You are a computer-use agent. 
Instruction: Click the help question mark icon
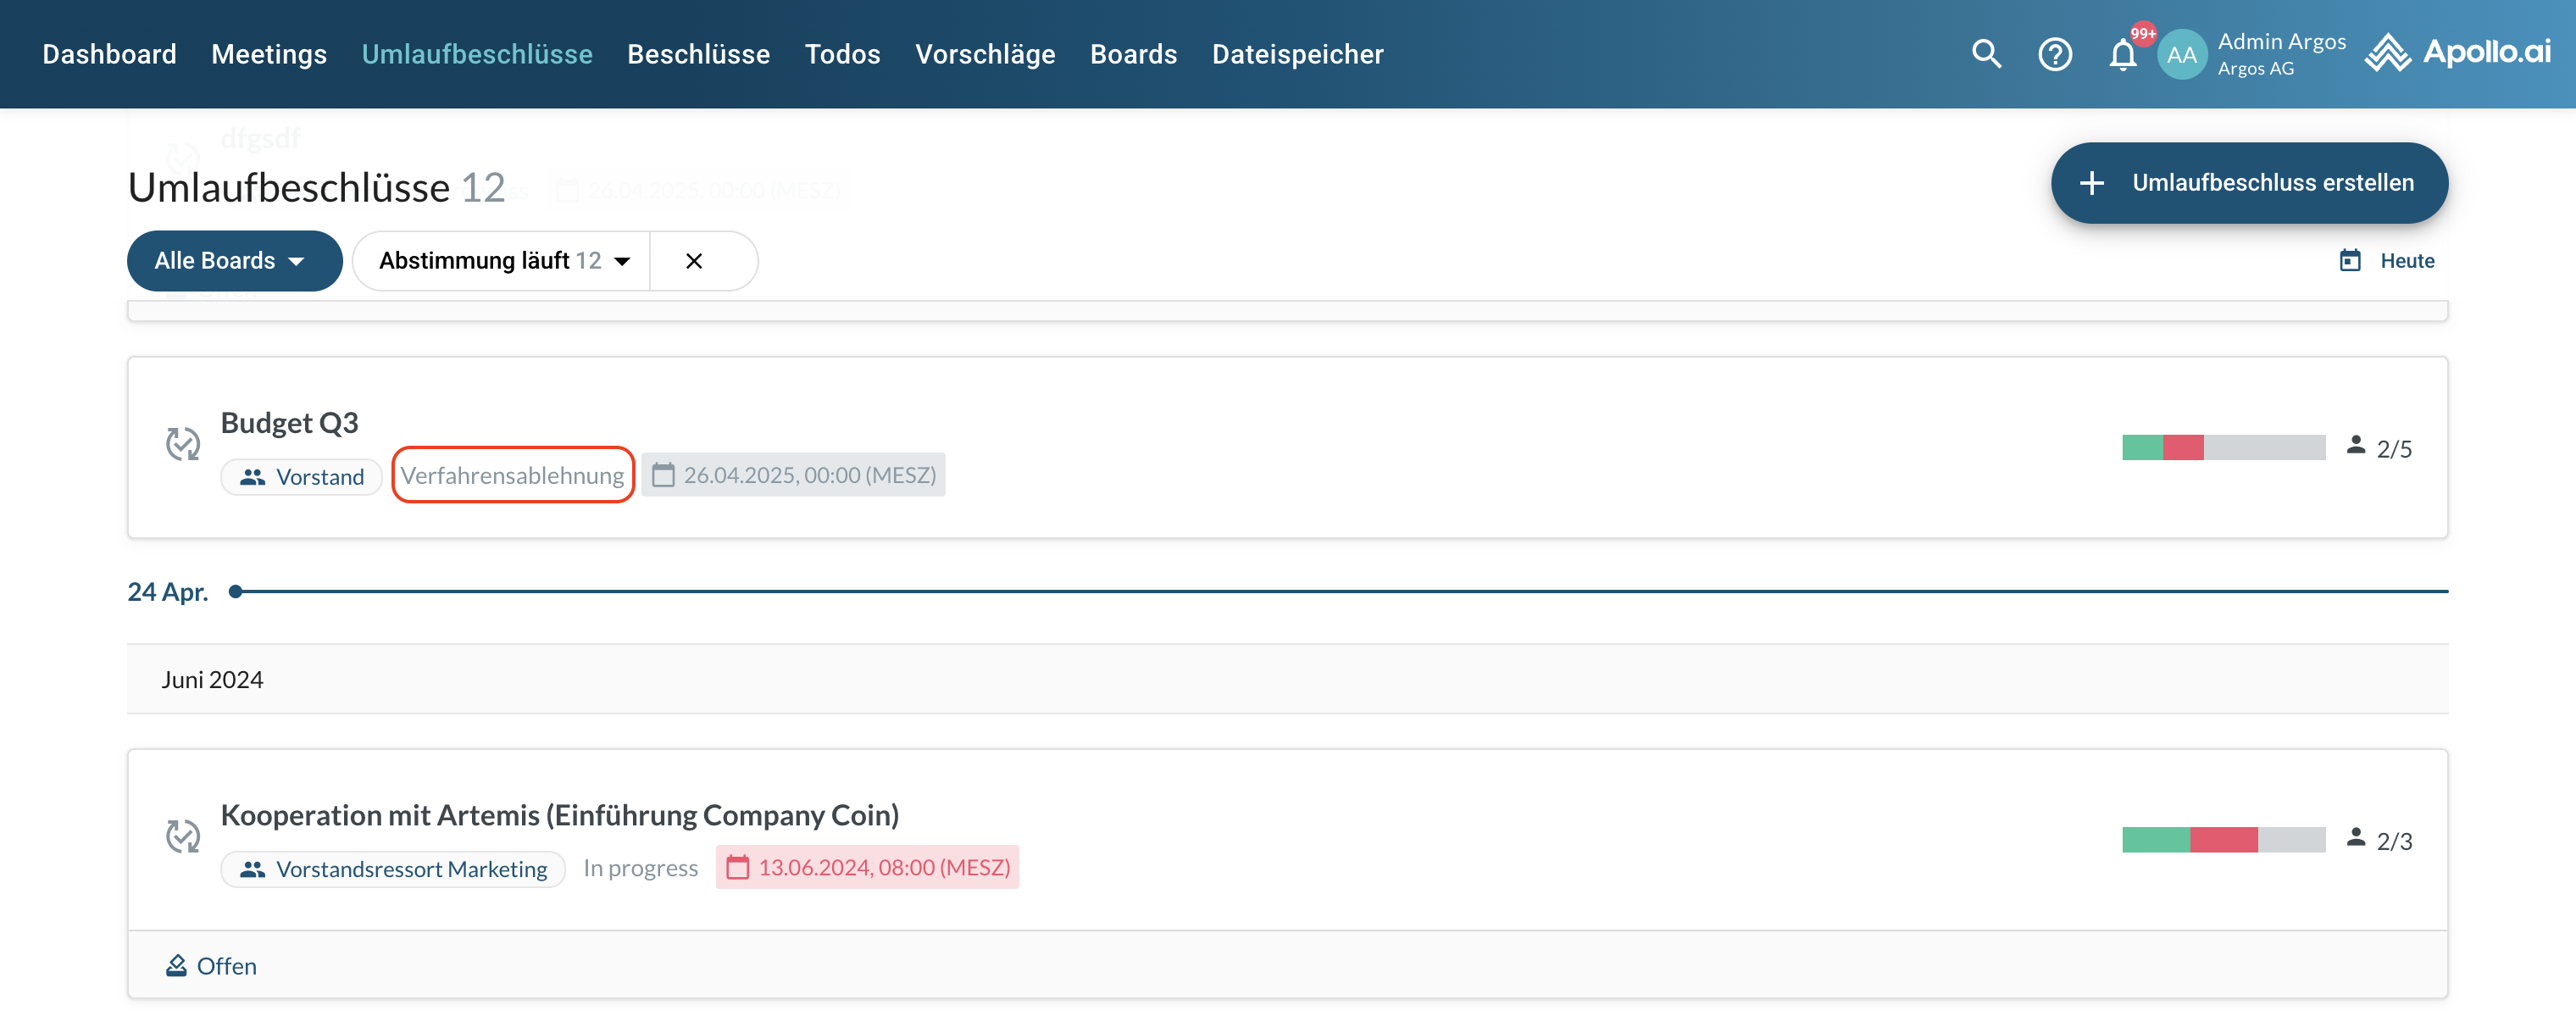[x=2055, y=54]
